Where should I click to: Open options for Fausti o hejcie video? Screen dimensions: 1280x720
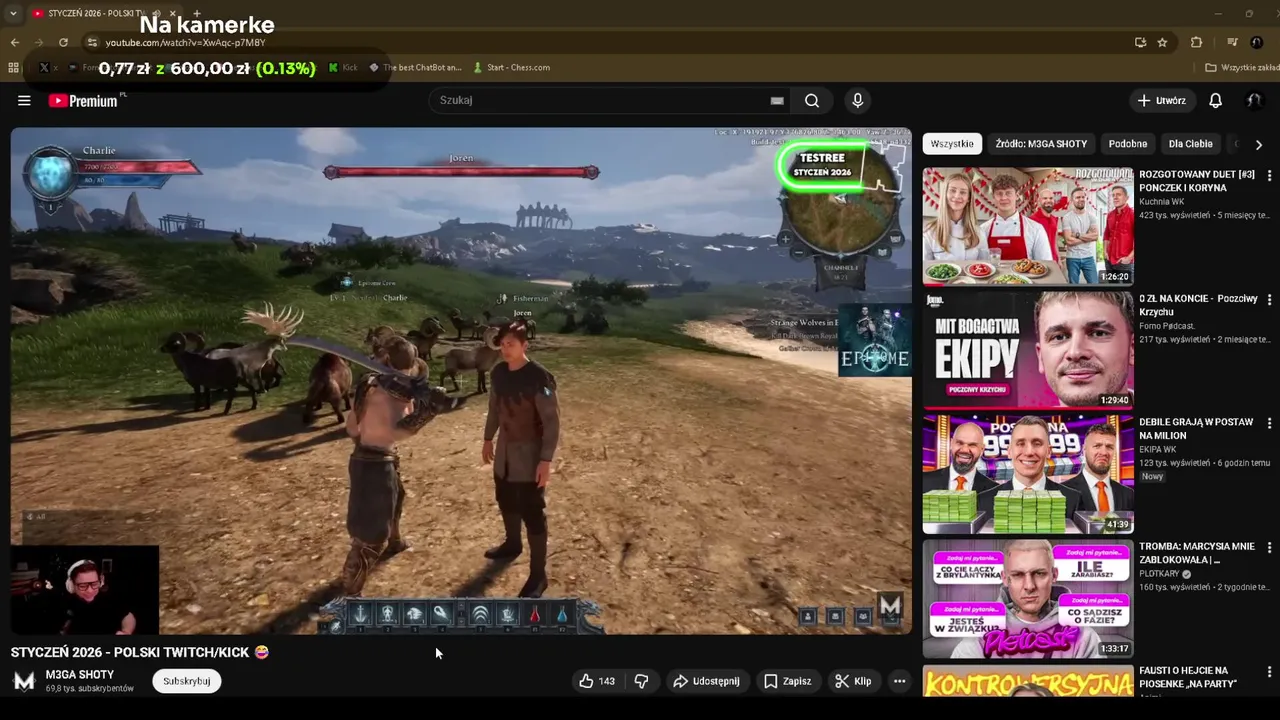1269,672
